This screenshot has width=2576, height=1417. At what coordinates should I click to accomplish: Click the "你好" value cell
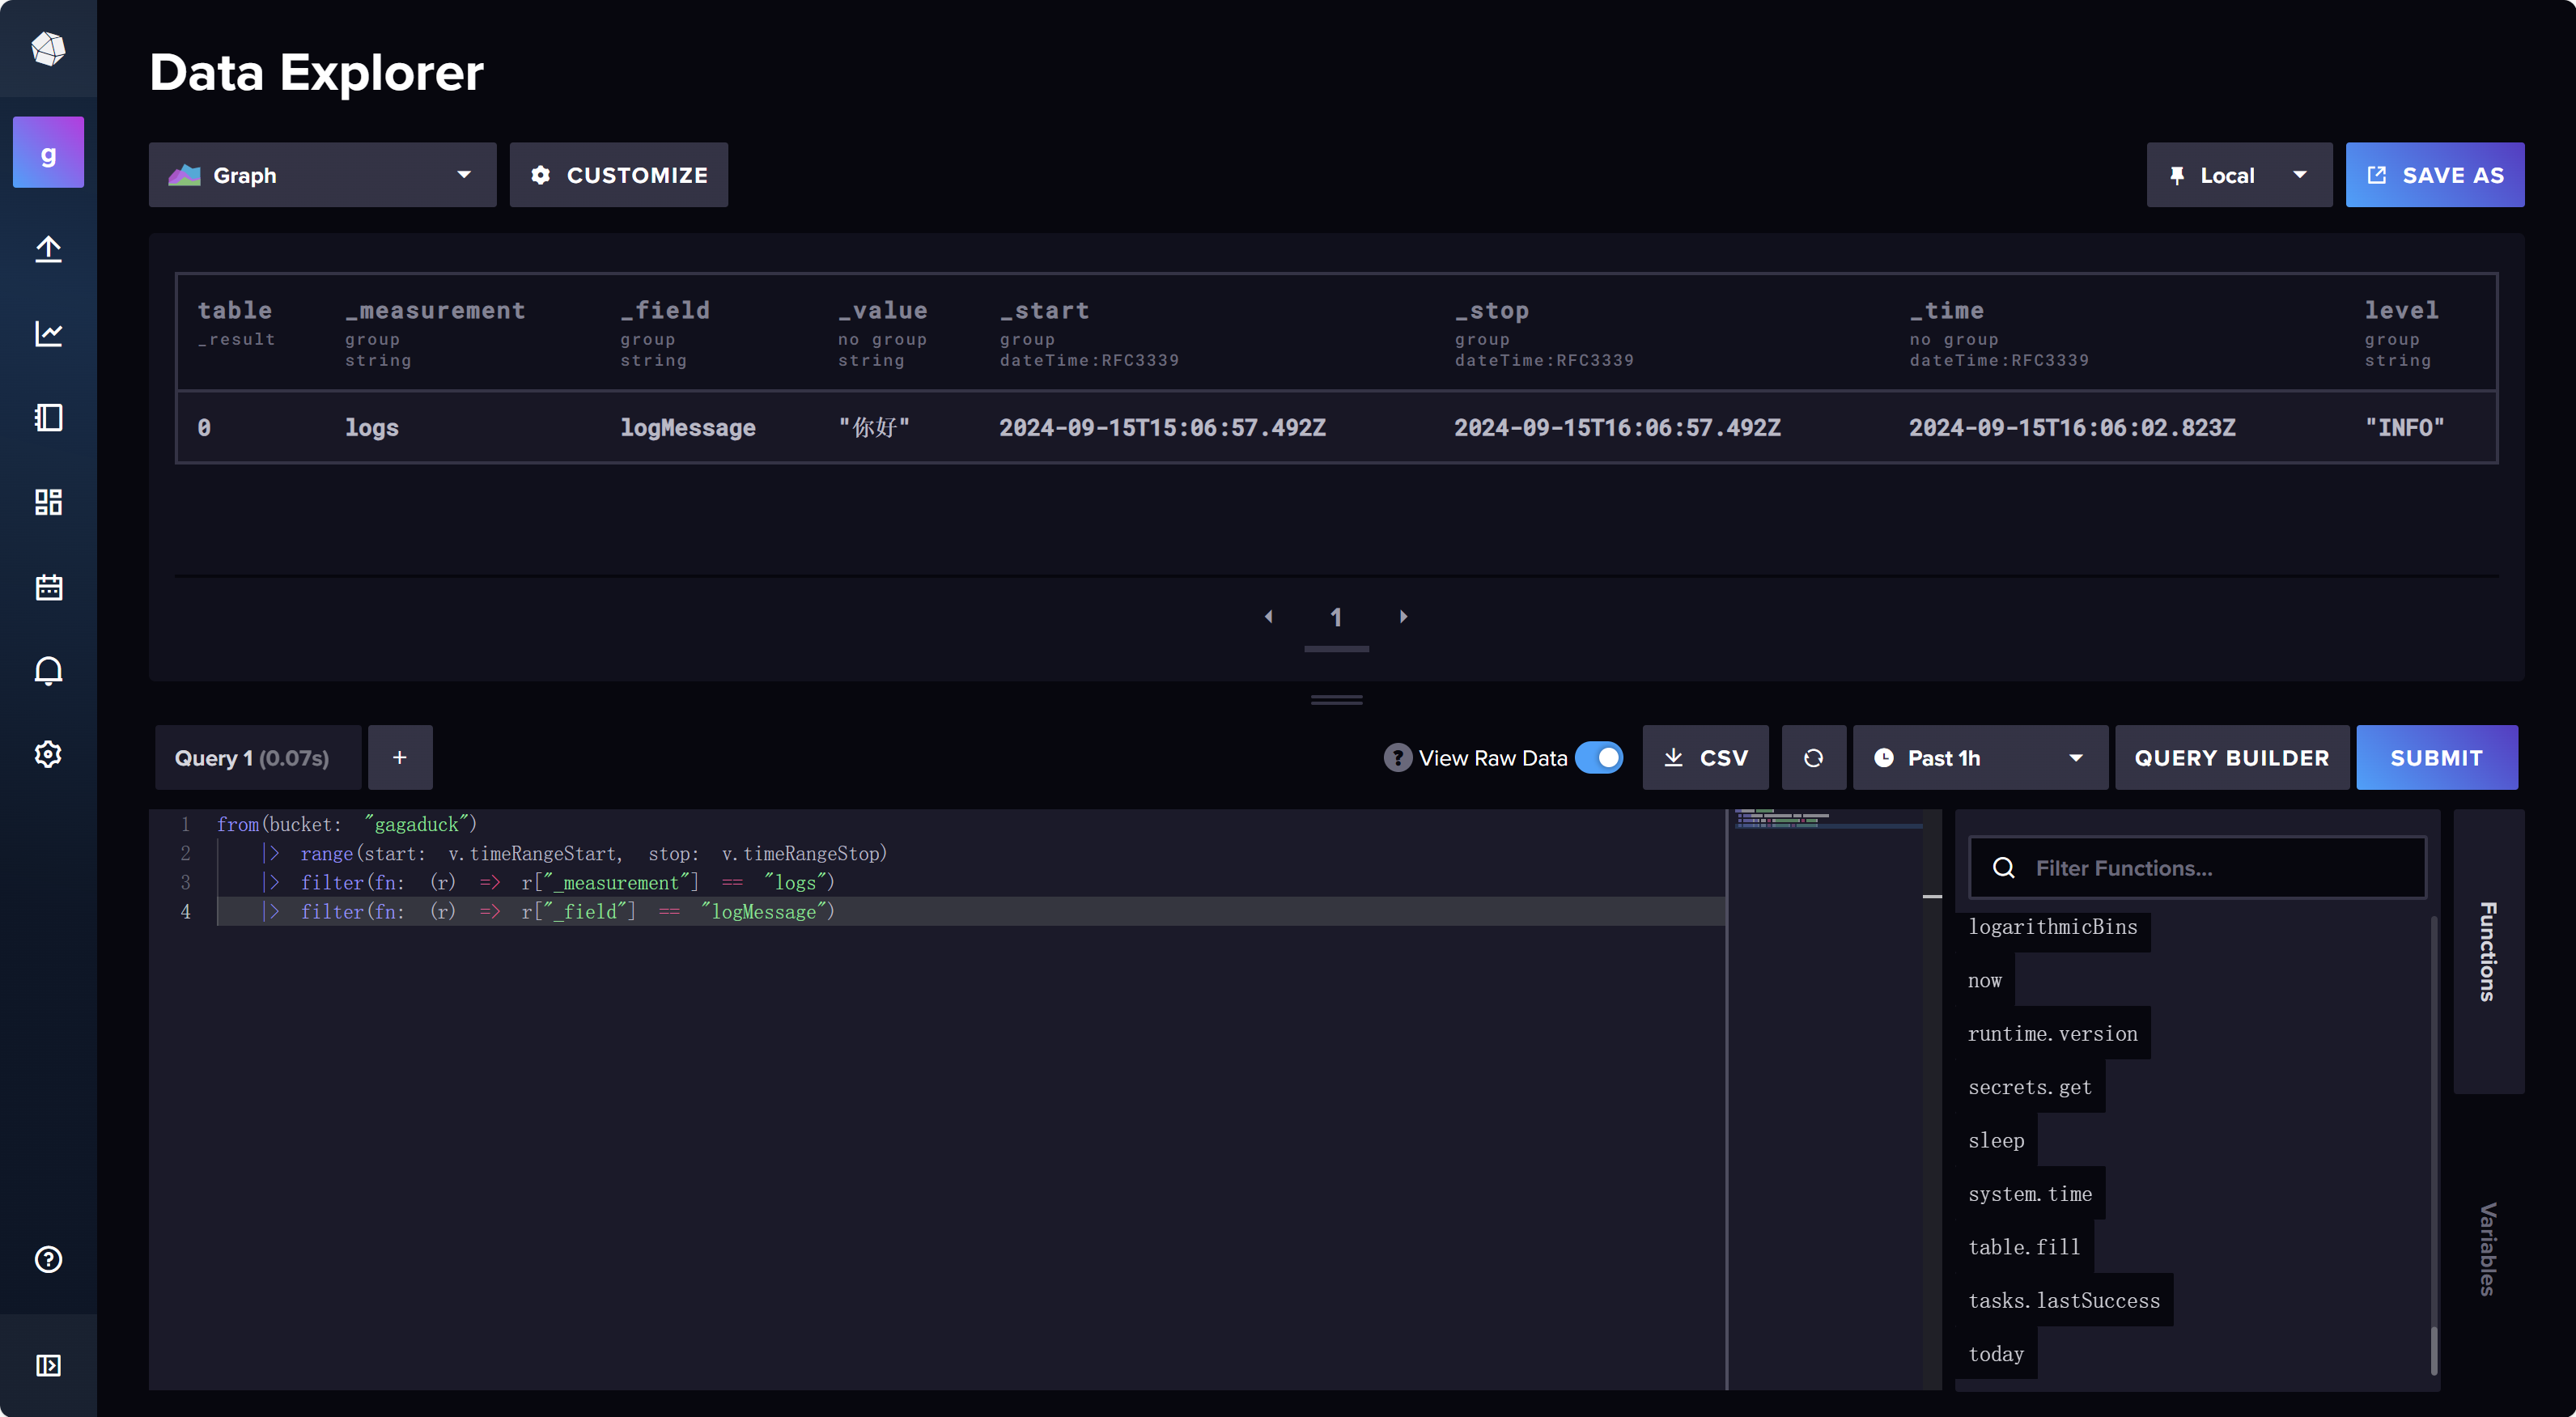874,428
